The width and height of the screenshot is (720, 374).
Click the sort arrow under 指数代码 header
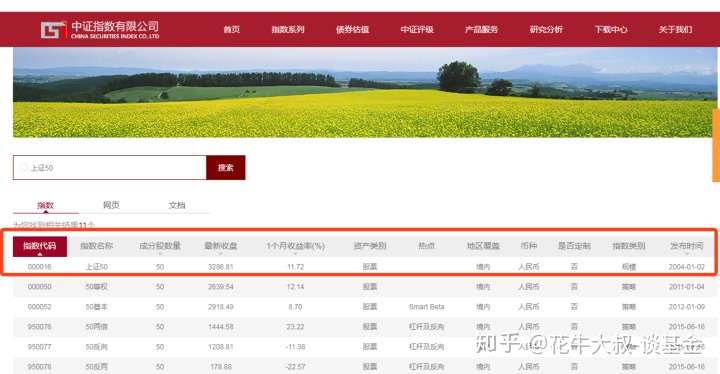point(39,254)
